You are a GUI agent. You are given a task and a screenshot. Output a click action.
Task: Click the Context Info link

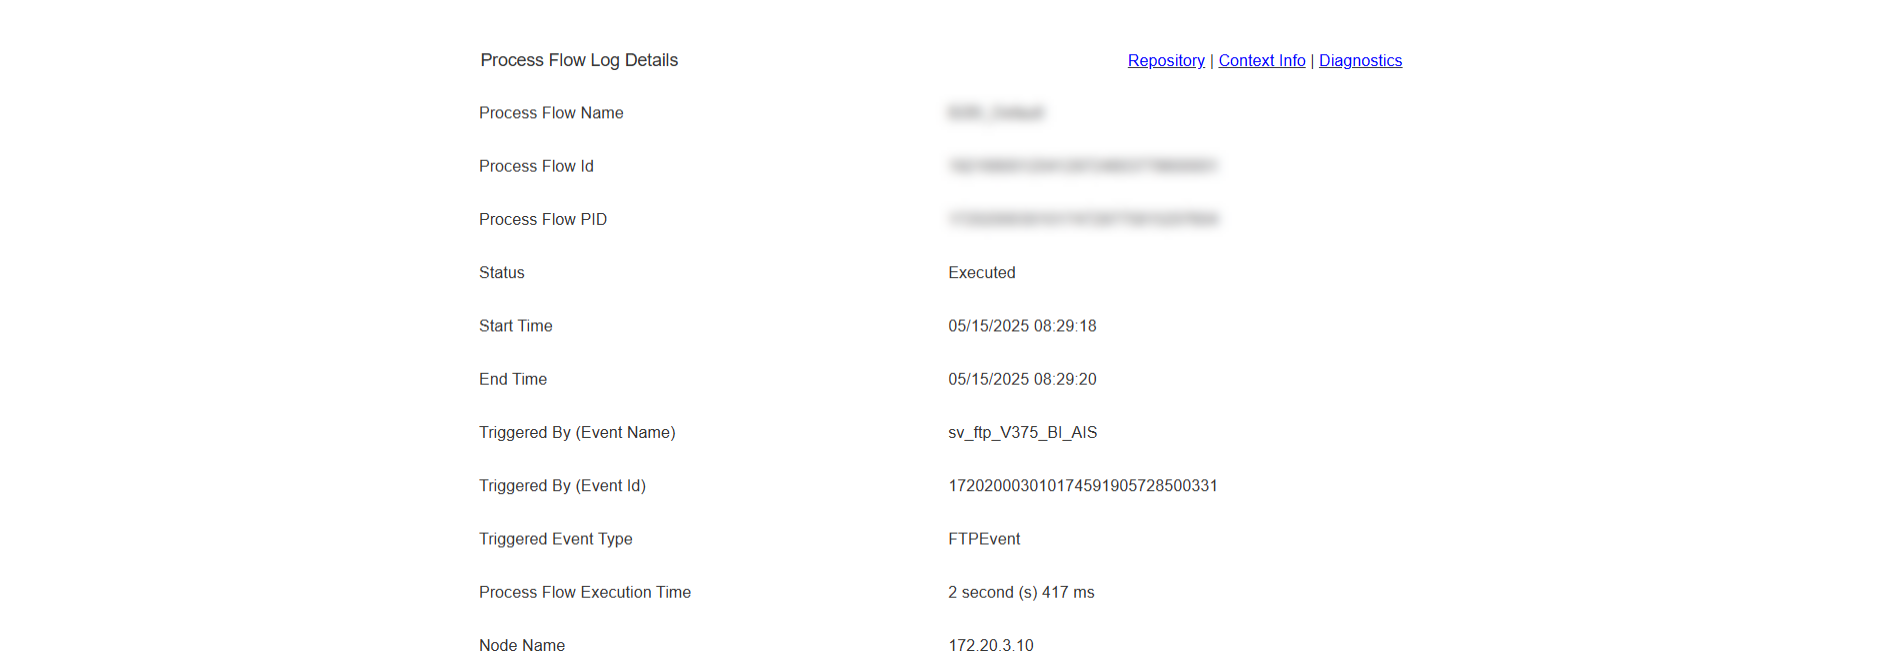click(1261, 61)
